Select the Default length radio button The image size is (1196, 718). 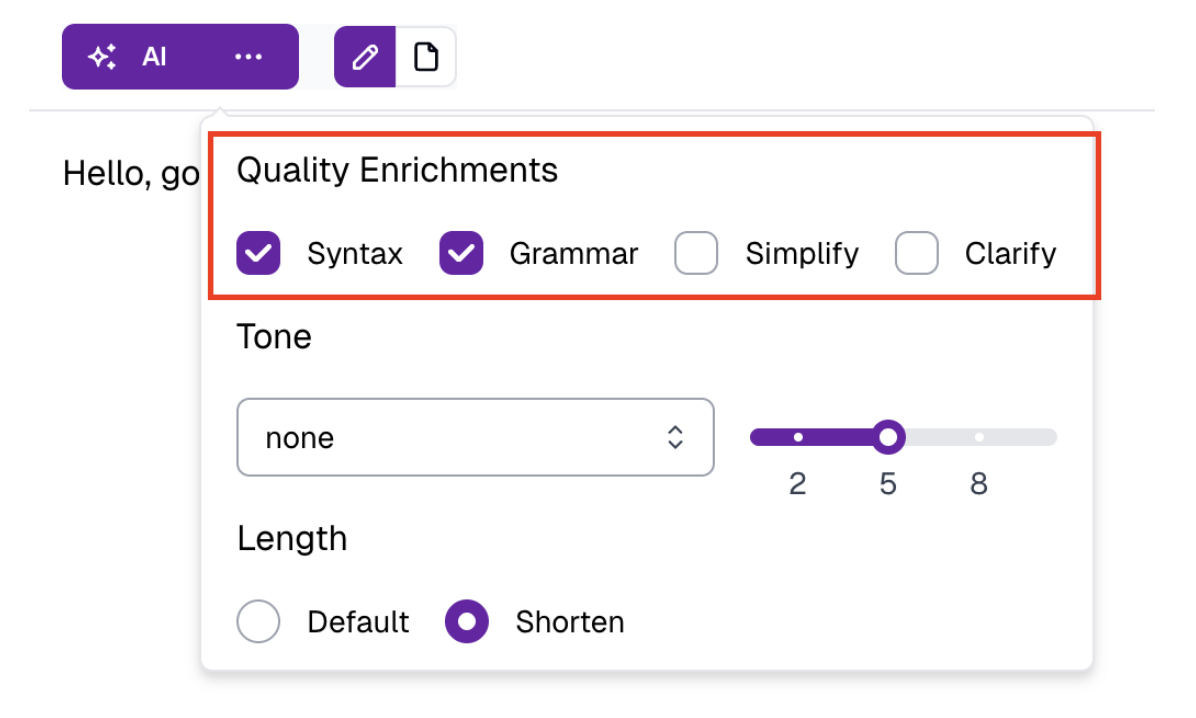(x=258, y=622)
